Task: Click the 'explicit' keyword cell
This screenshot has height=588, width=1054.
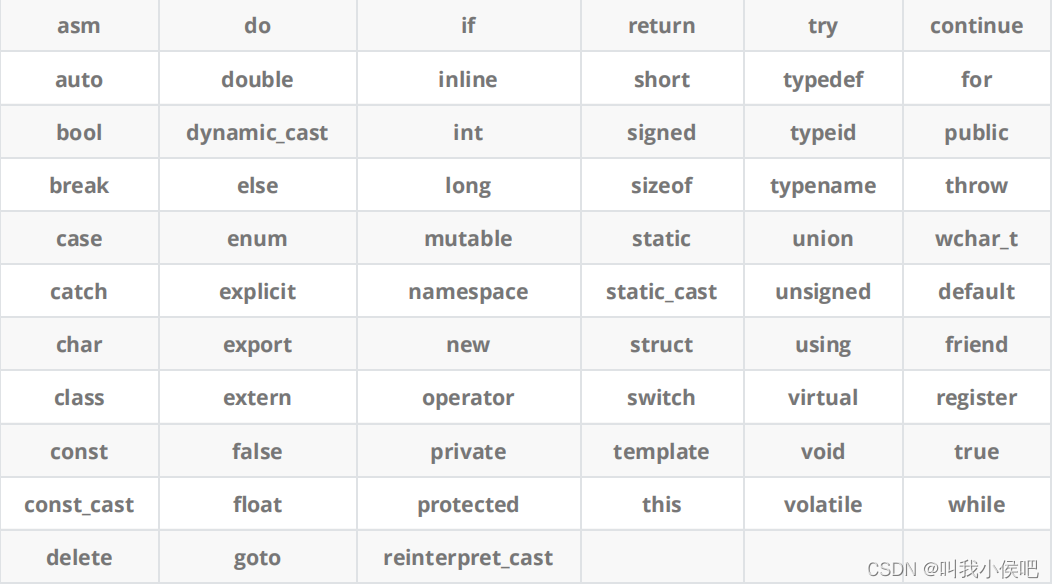Action: [257, 292]
